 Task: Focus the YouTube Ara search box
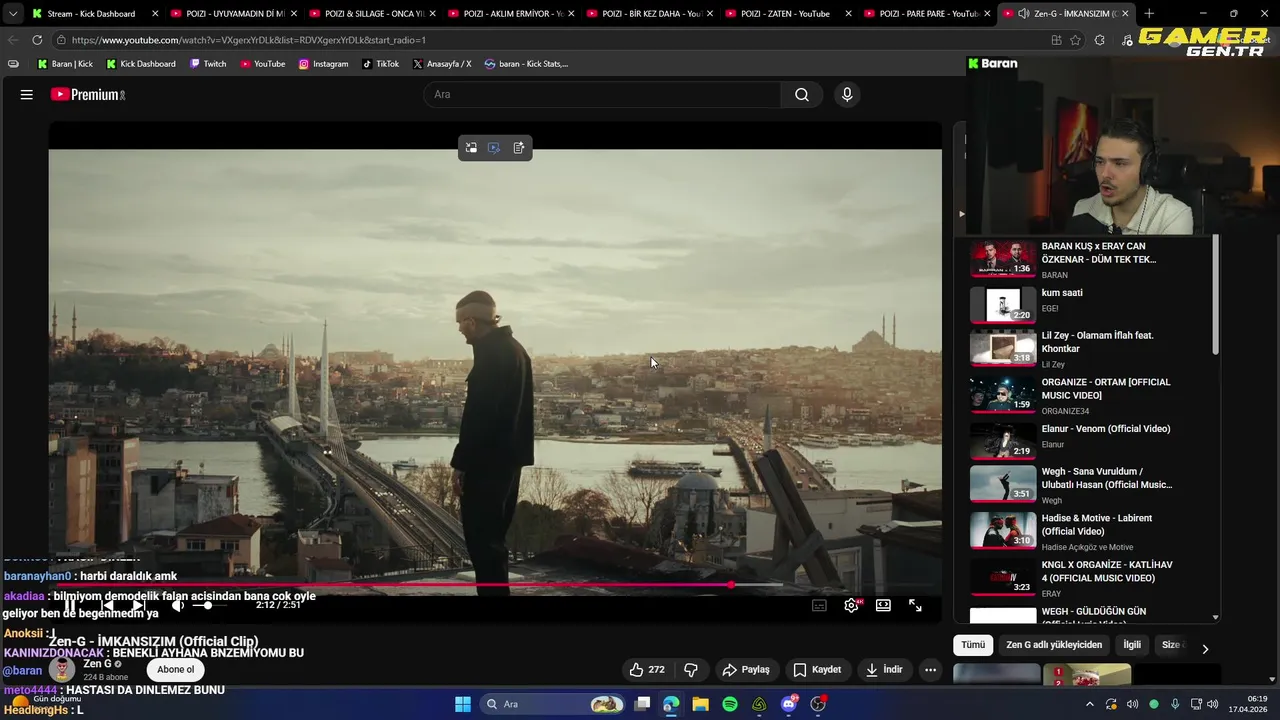[x=602, y=95]
